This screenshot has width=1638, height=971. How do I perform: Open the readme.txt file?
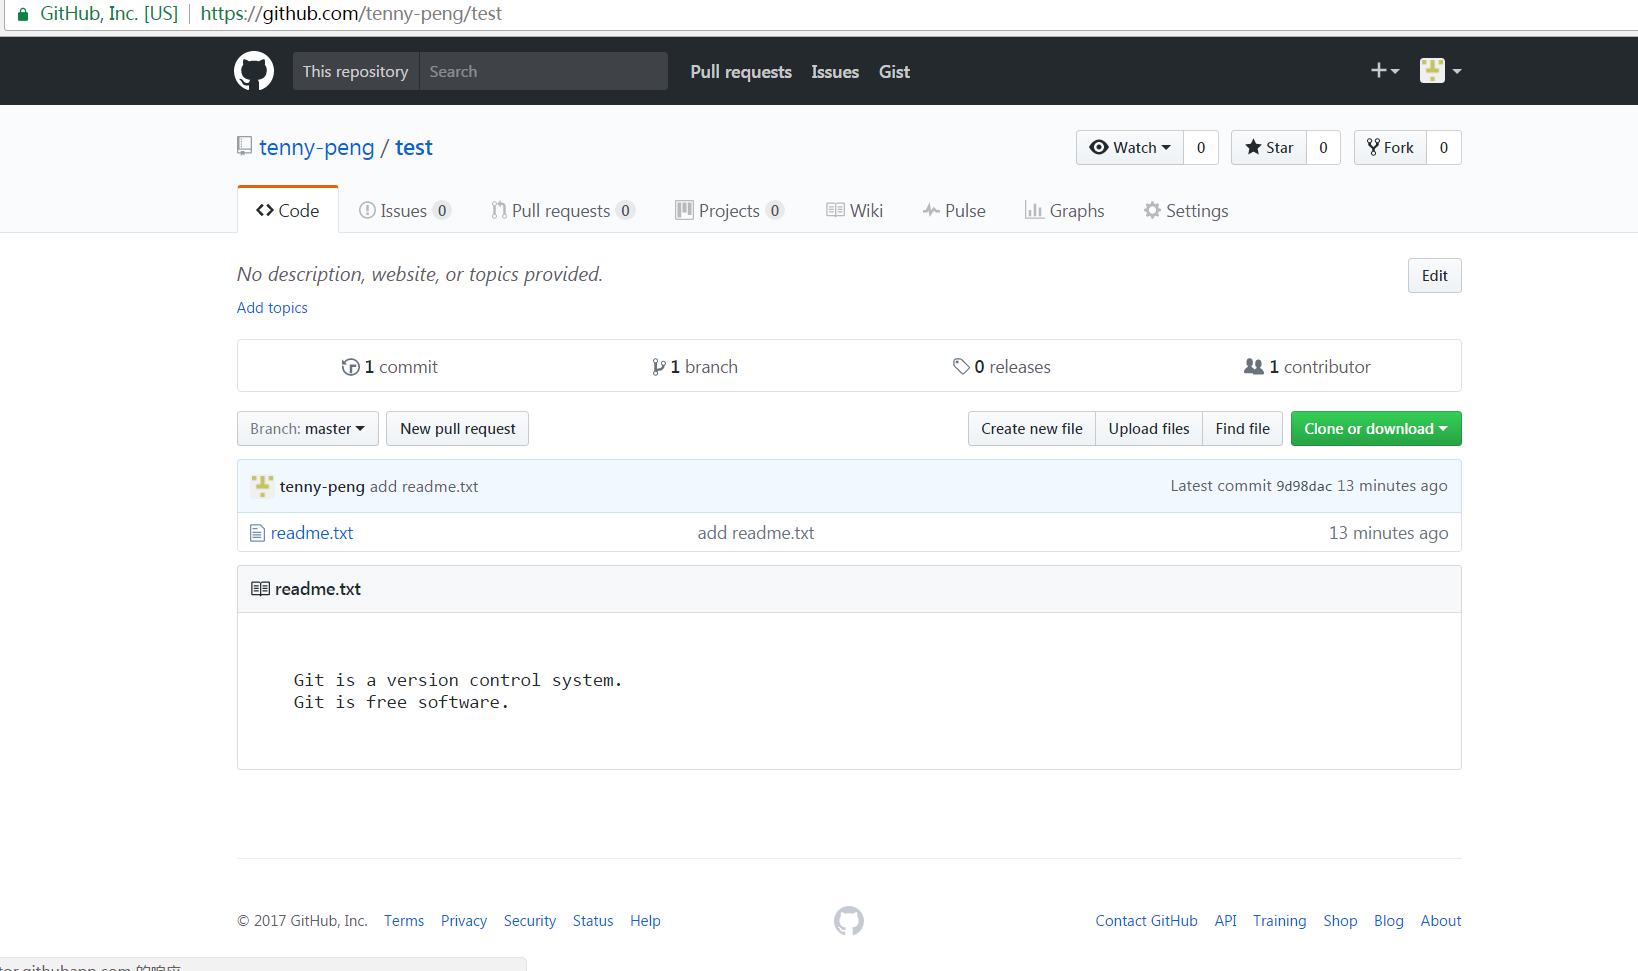click(x=312, y=533)
